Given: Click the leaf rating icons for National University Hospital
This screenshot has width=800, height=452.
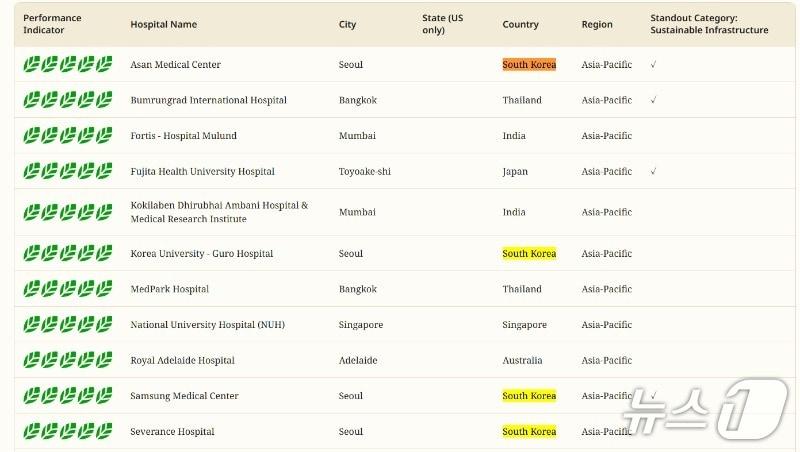Looking at the screenshot, I should tap(68, 324).
